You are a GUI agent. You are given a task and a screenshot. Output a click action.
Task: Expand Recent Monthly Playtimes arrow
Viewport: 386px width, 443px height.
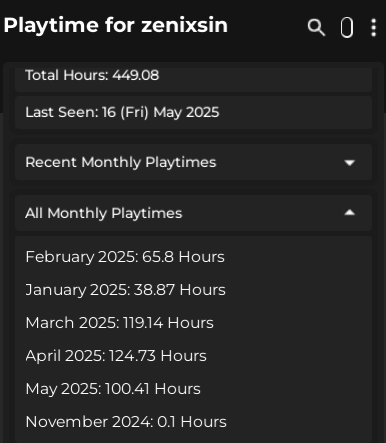[349, 163]
